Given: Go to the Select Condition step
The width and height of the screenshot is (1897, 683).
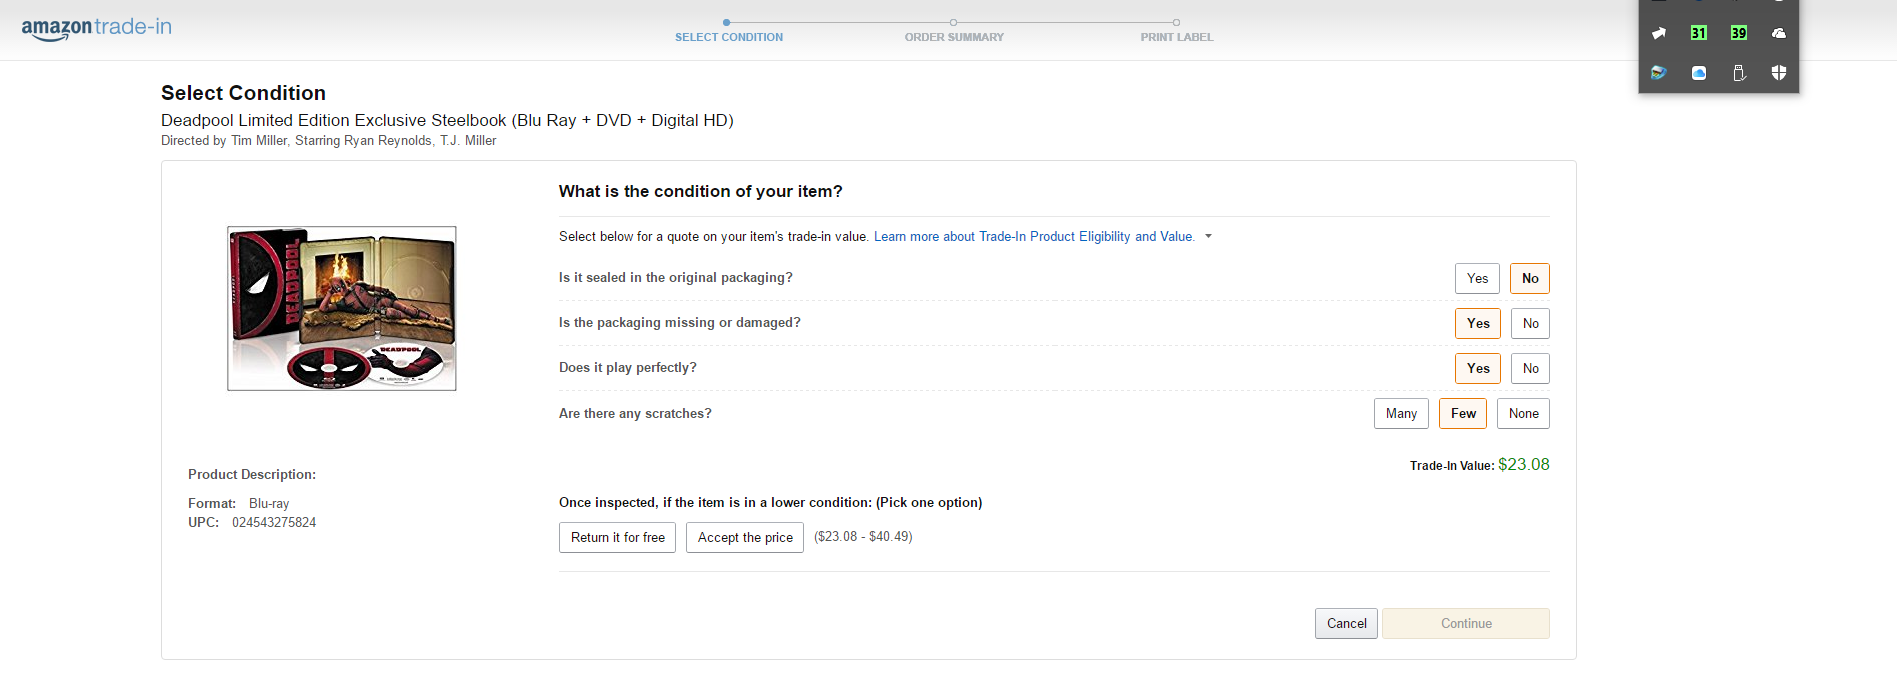Looking at the screenshot, I should tap(728, 37).
